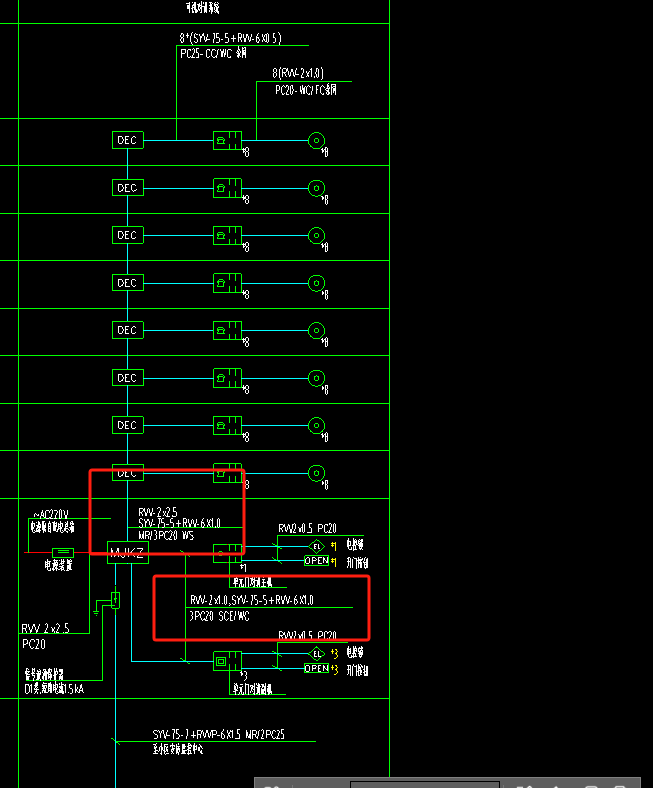Select the MR/3PC20 WS label
653x788 pixels.
[x=166, y=536]
